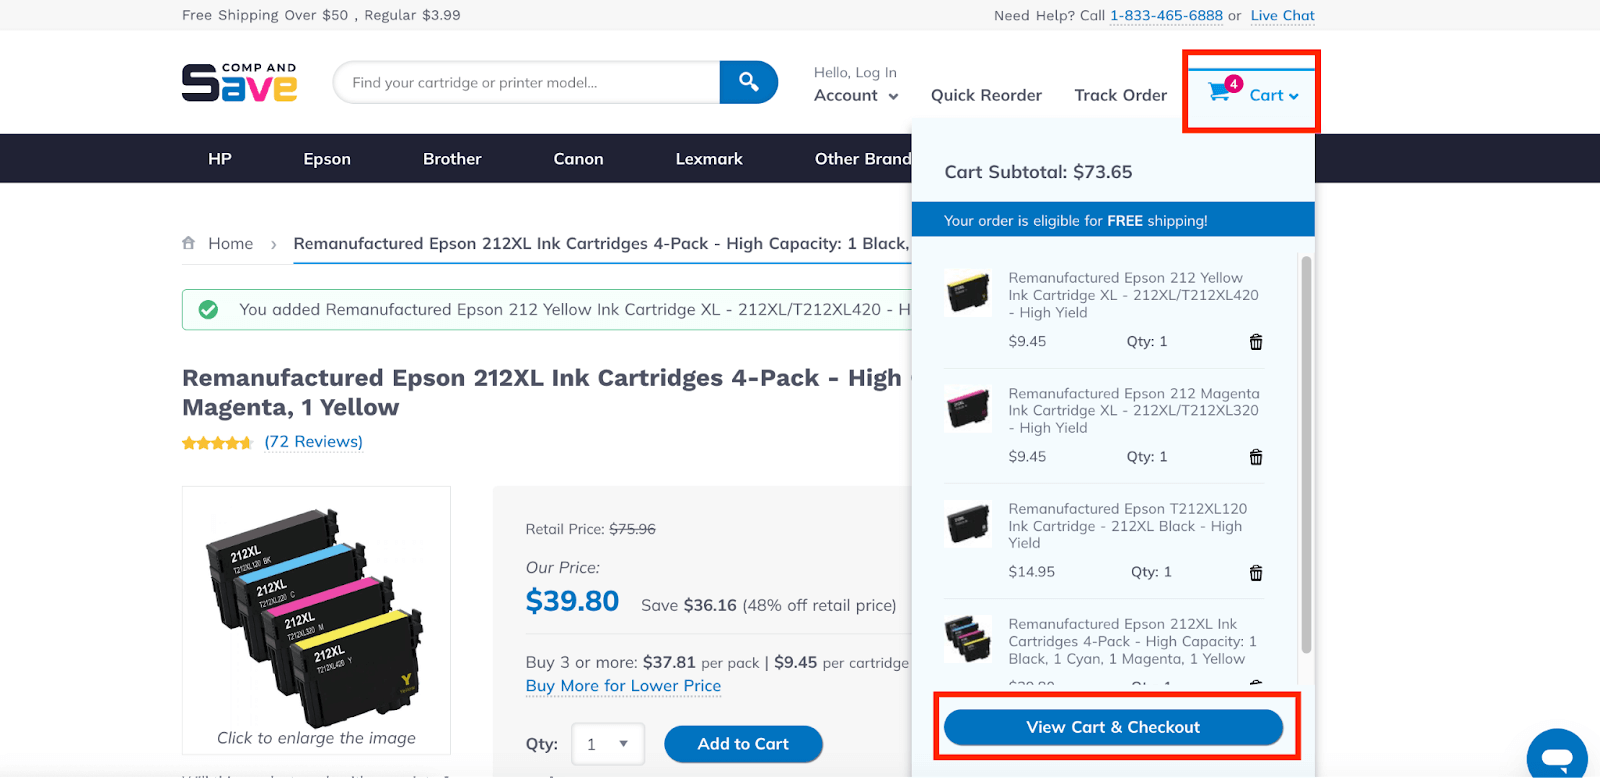
Task: Remove the T212XL120 Black cartridge trash icon
Action: point(1256,572)
